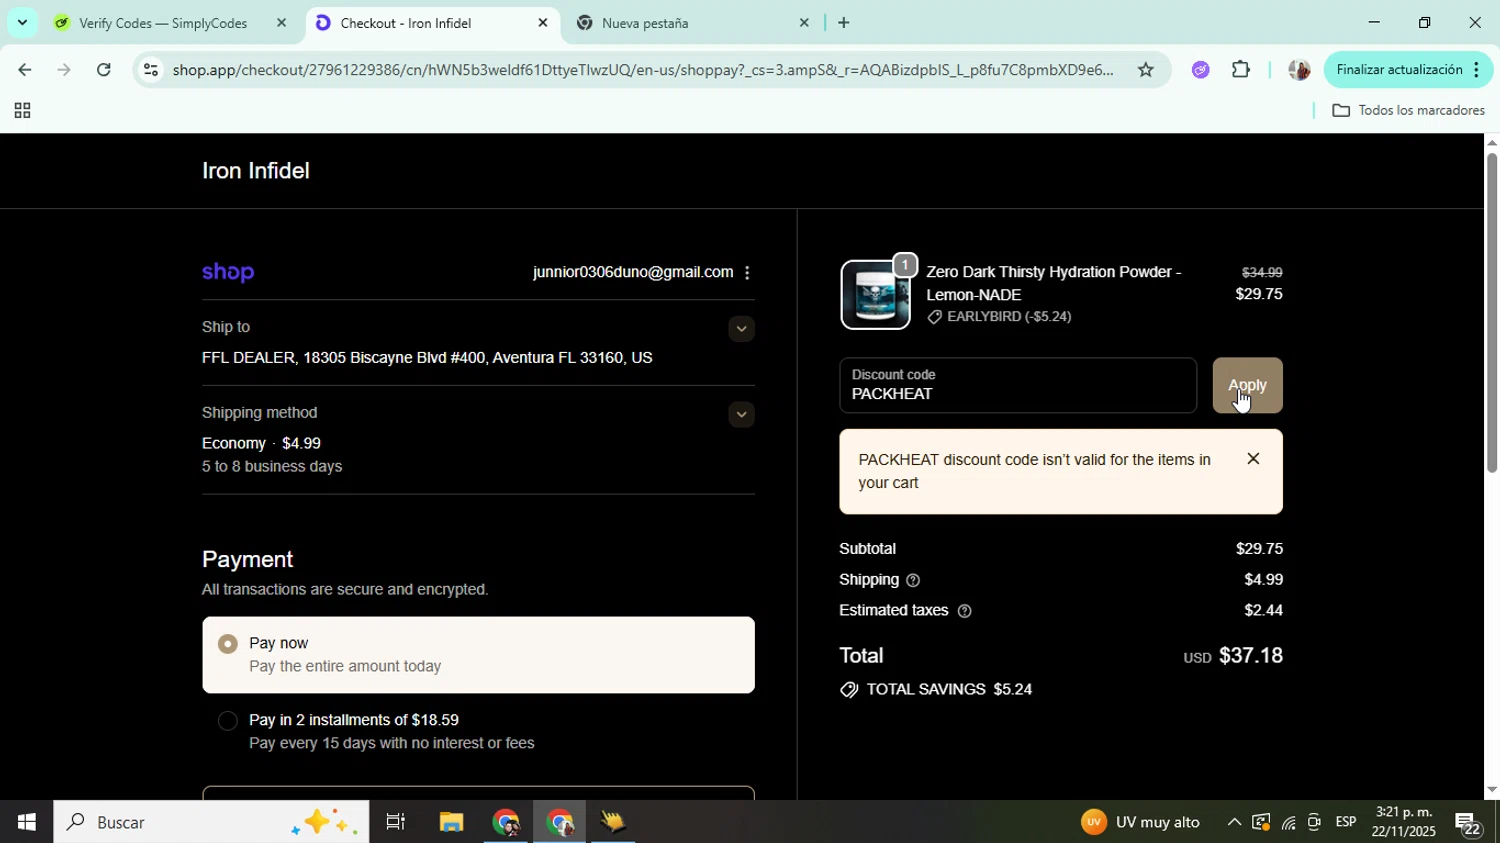Open the Chrome profile avatar

[1298, 70]
